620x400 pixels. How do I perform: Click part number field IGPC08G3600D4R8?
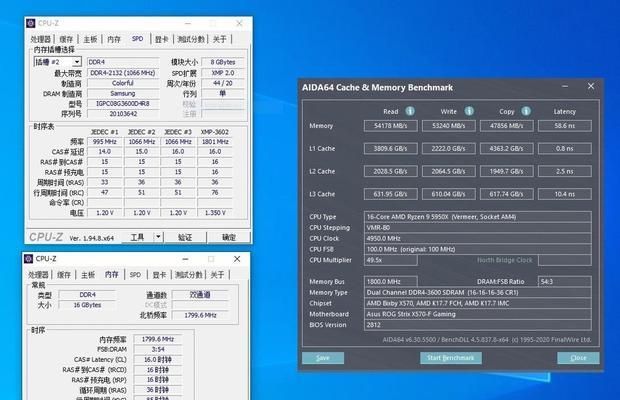pos(123,104)
